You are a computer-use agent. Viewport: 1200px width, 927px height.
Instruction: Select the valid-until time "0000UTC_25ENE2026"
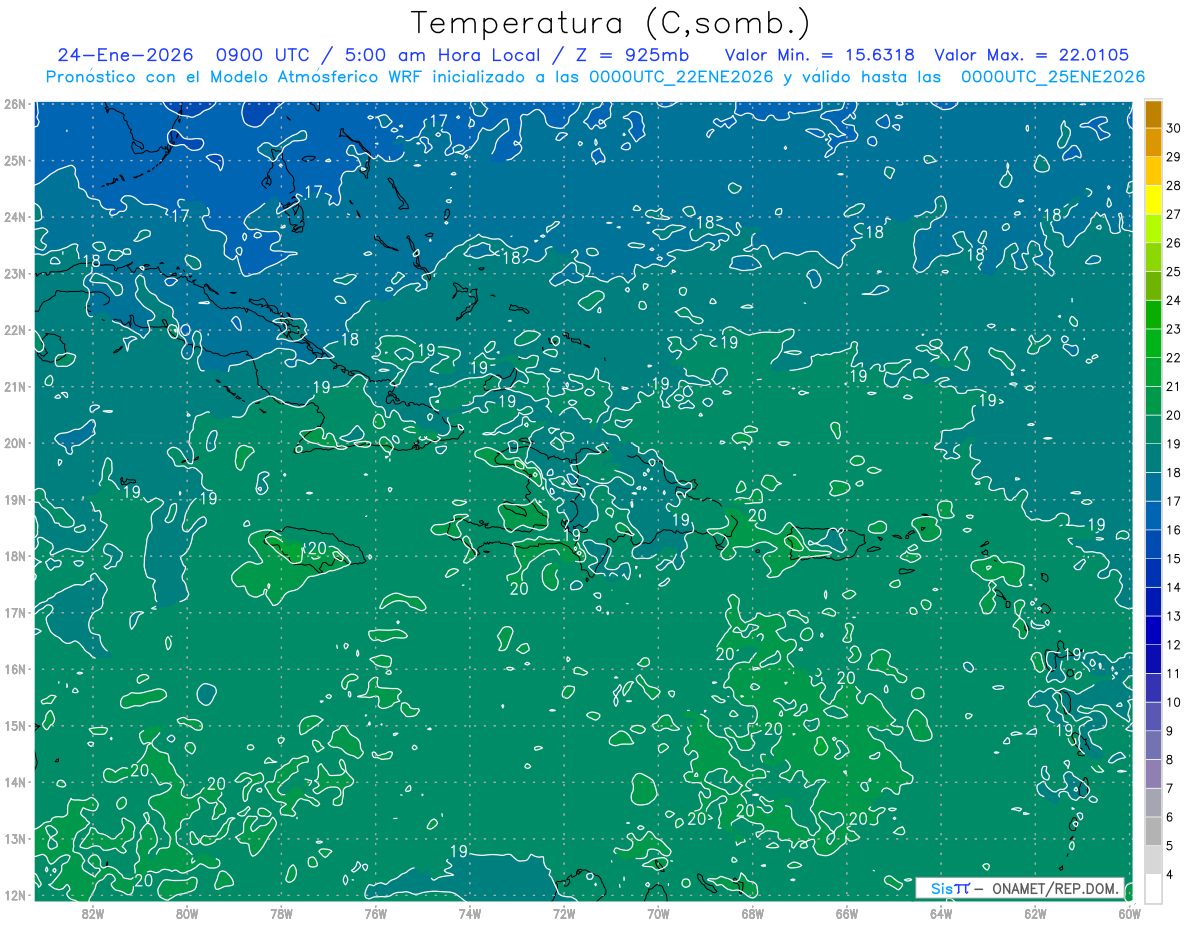pos(1053,77)
